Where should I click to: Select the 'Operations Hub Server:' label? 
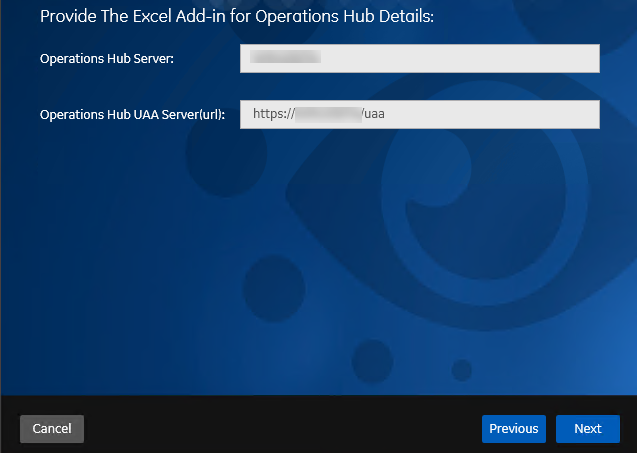tap(107, 59)
